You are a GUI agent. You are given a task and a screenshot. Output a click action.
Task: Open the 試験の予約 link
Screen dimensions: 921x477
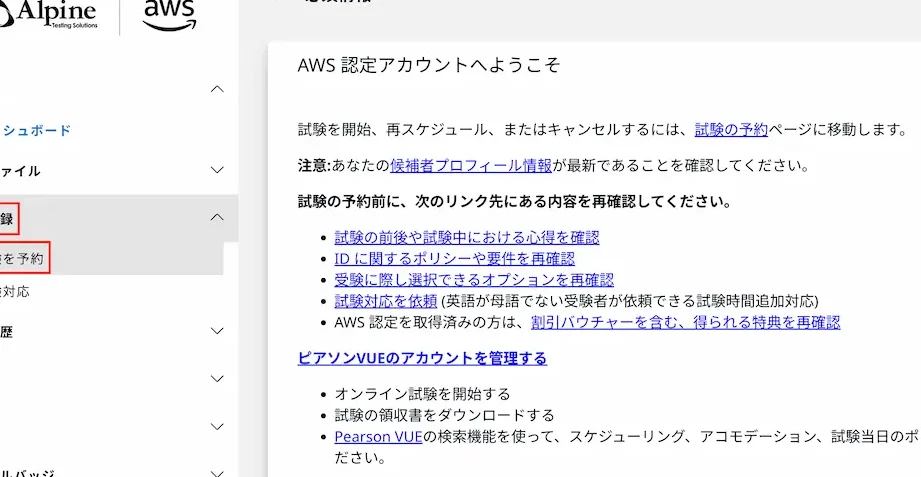731,129
